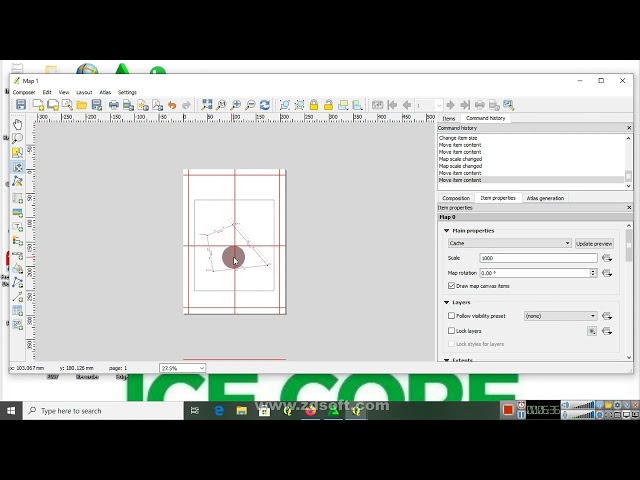The height and width of the screenshot is (480, 640).
Task: Click data-defined override for Map rotation
Action: click(607, 273)
